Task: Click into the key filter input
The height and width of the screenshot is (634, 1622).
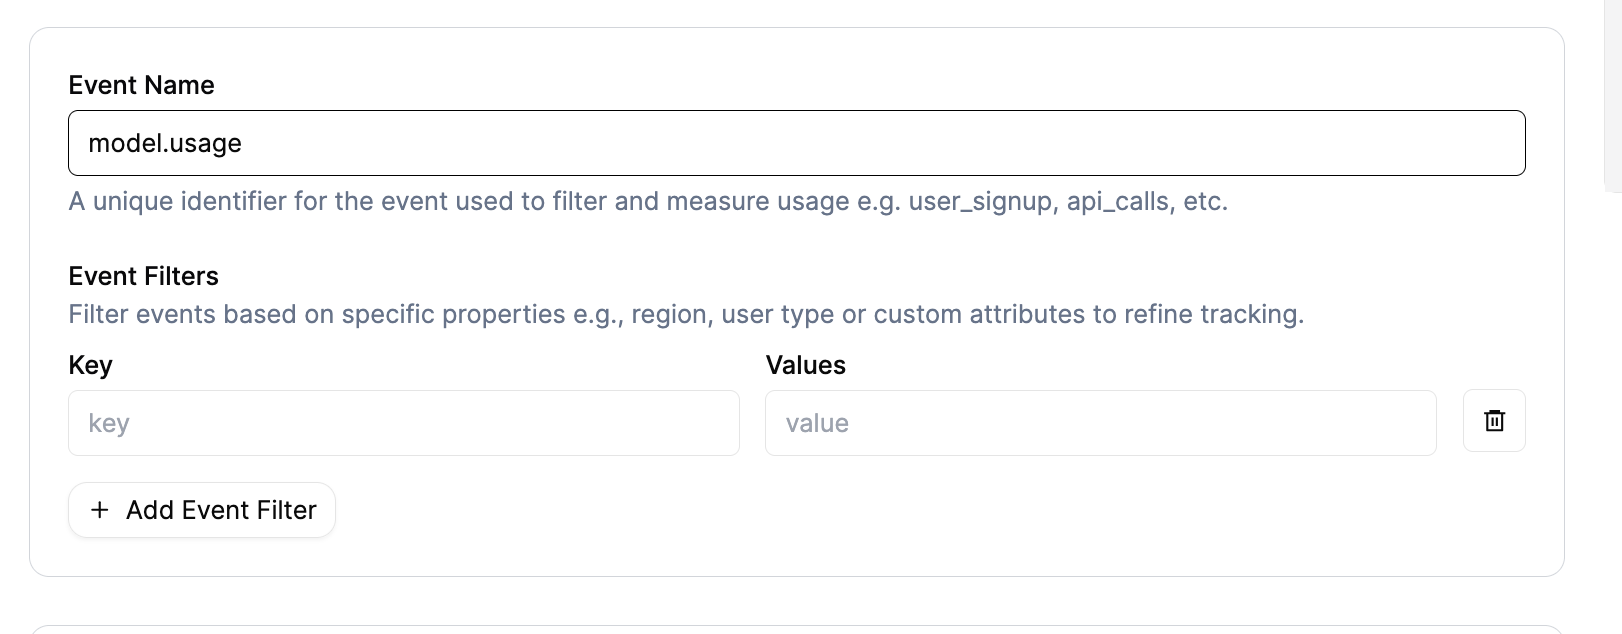Action: coord(404,423)
